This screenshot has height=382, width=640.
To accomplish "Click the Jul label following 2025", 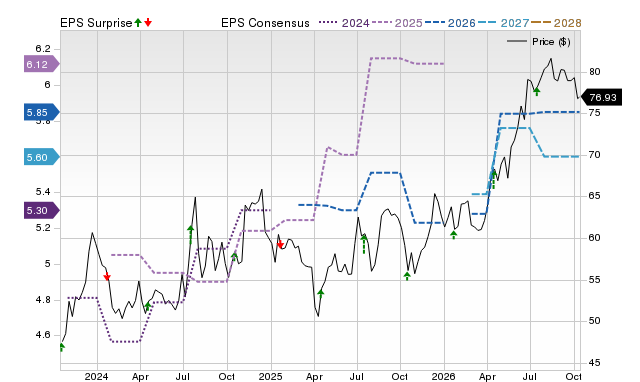I will [357, 376].
